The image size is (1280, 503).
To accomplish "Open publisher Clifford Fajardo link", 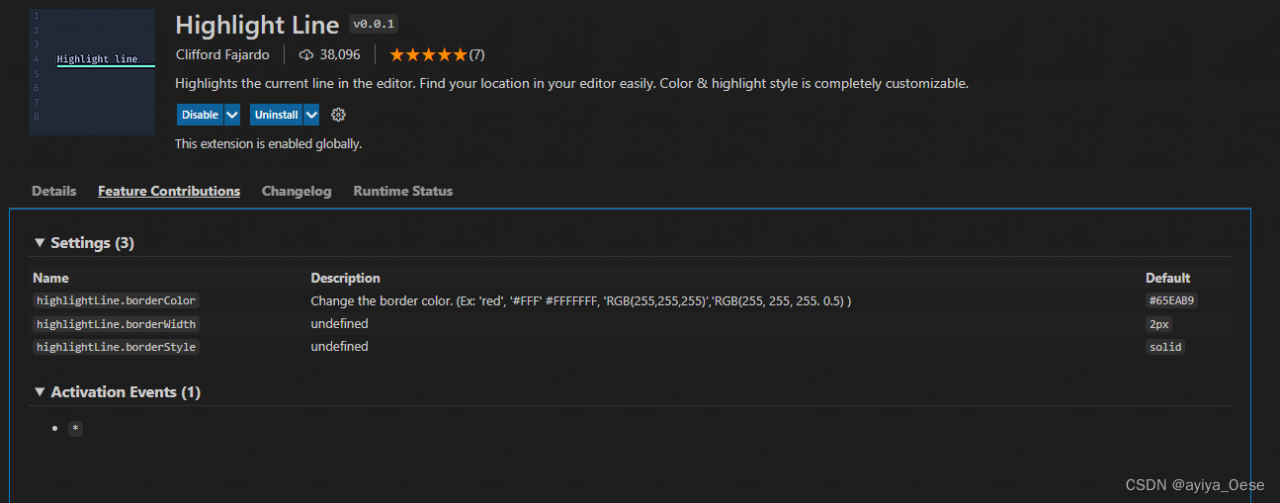I will [x=222, y=55].
